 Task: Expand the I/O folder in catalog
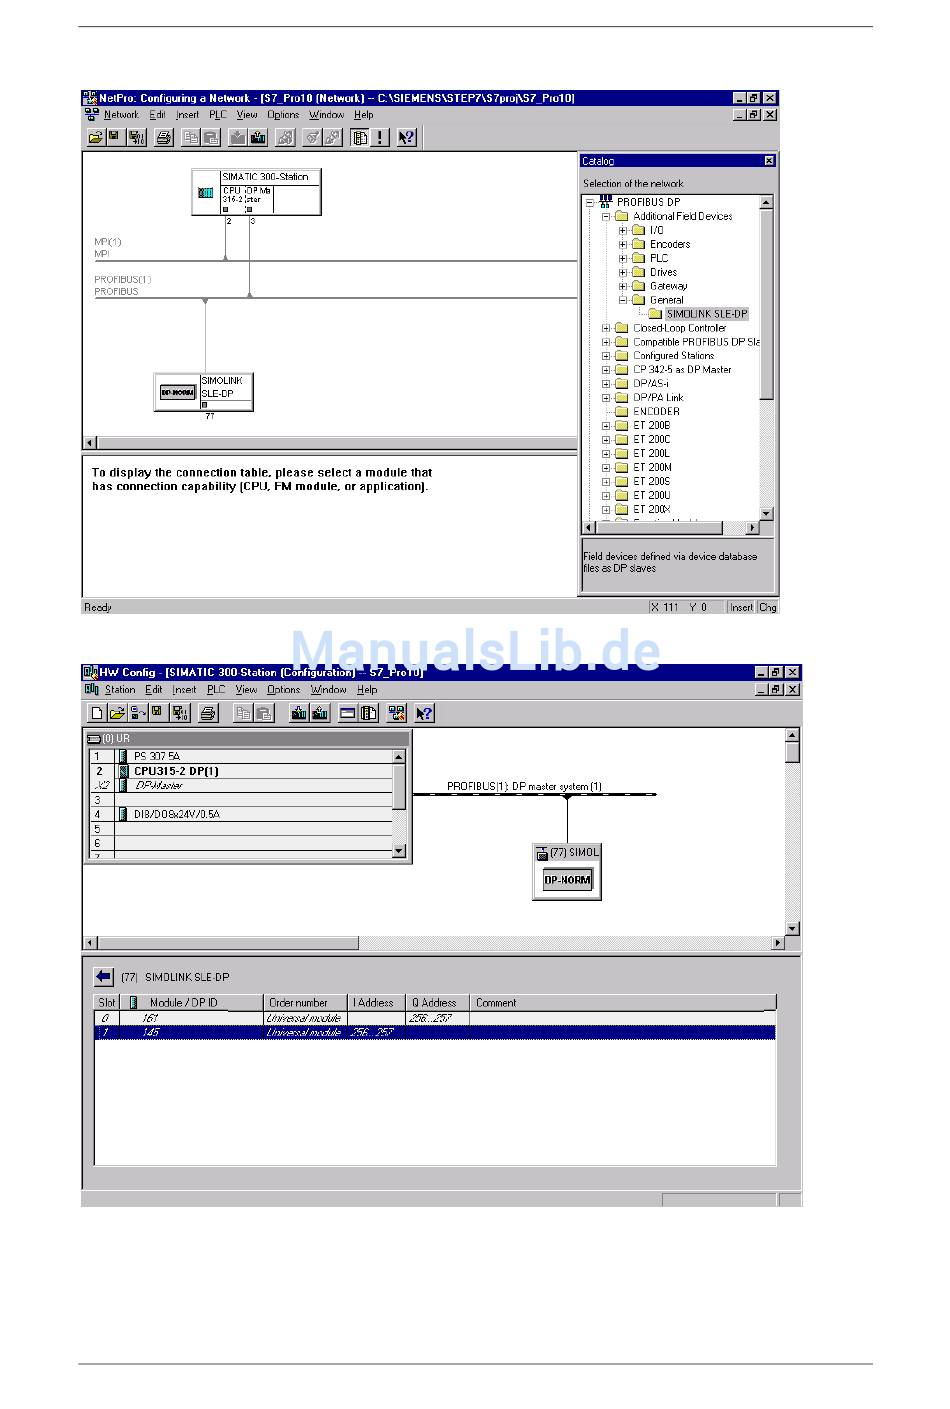[x=622, y=230]
